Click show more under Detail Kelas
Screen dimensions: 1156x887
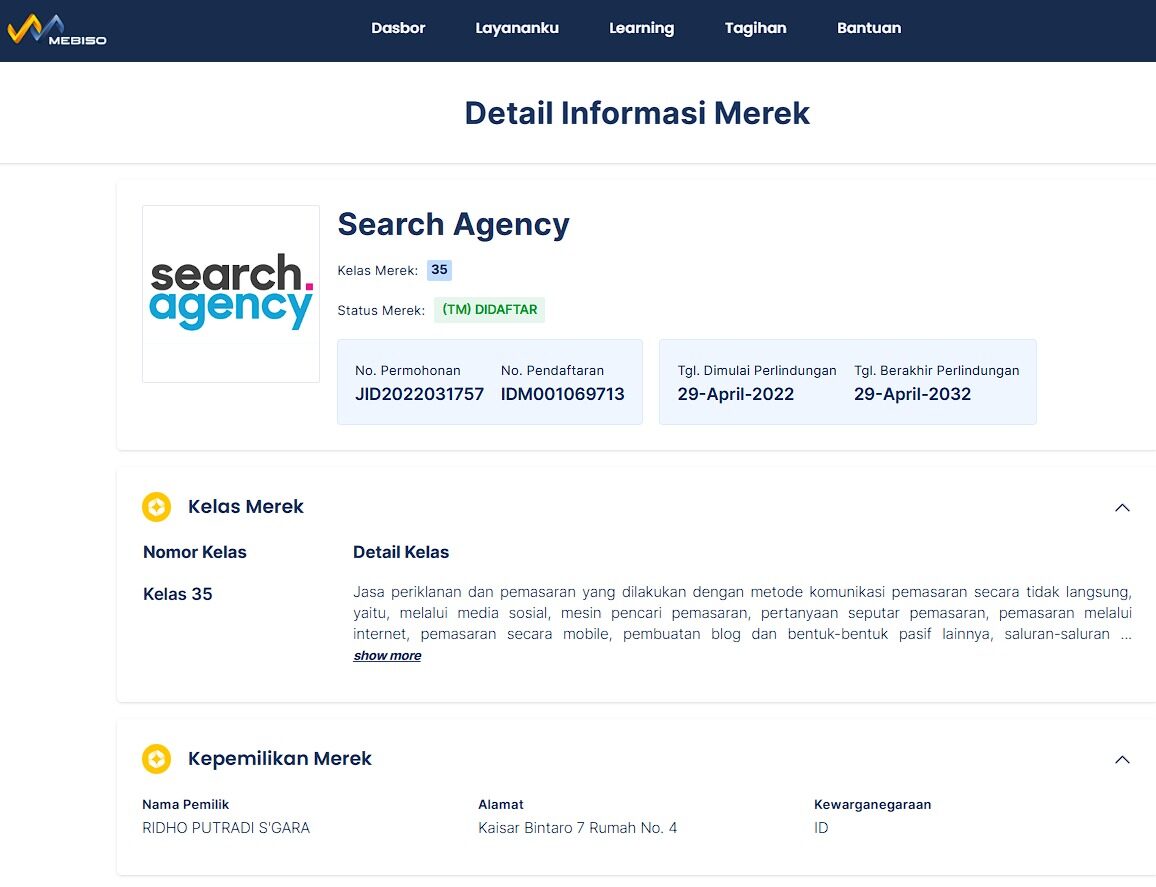tap(387, 655)
